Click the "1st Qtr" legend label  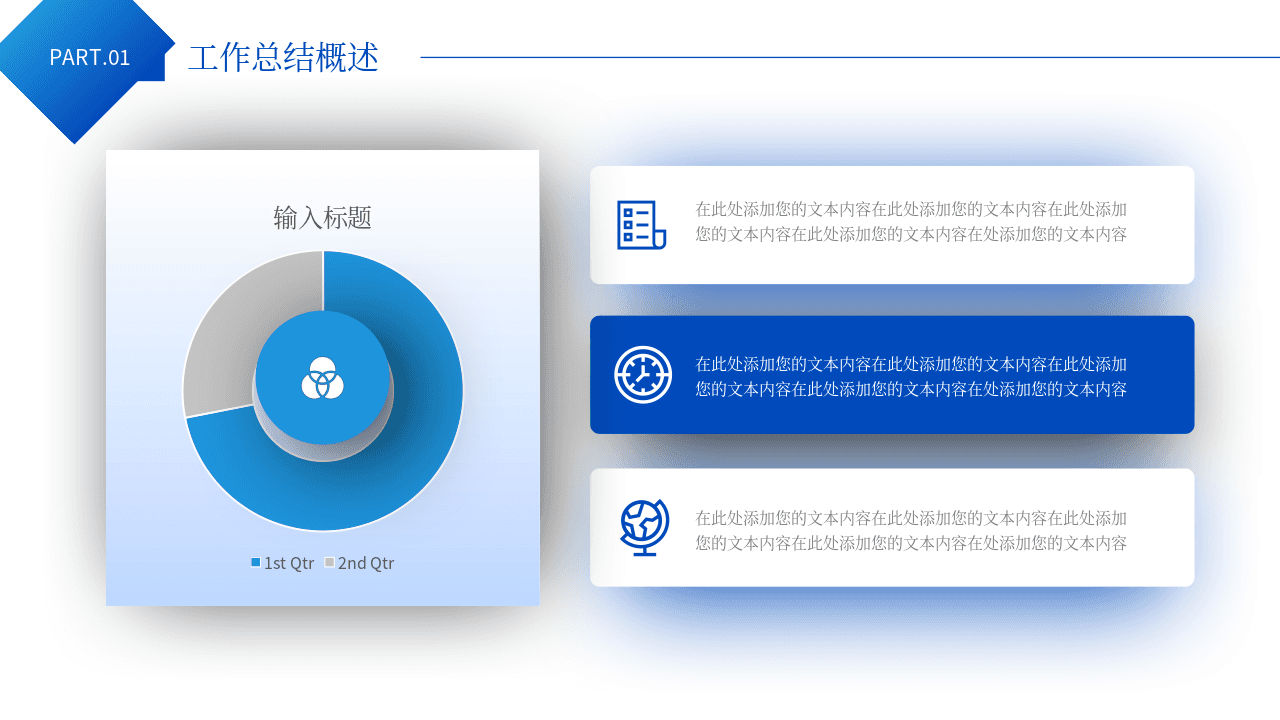point(289,563)
